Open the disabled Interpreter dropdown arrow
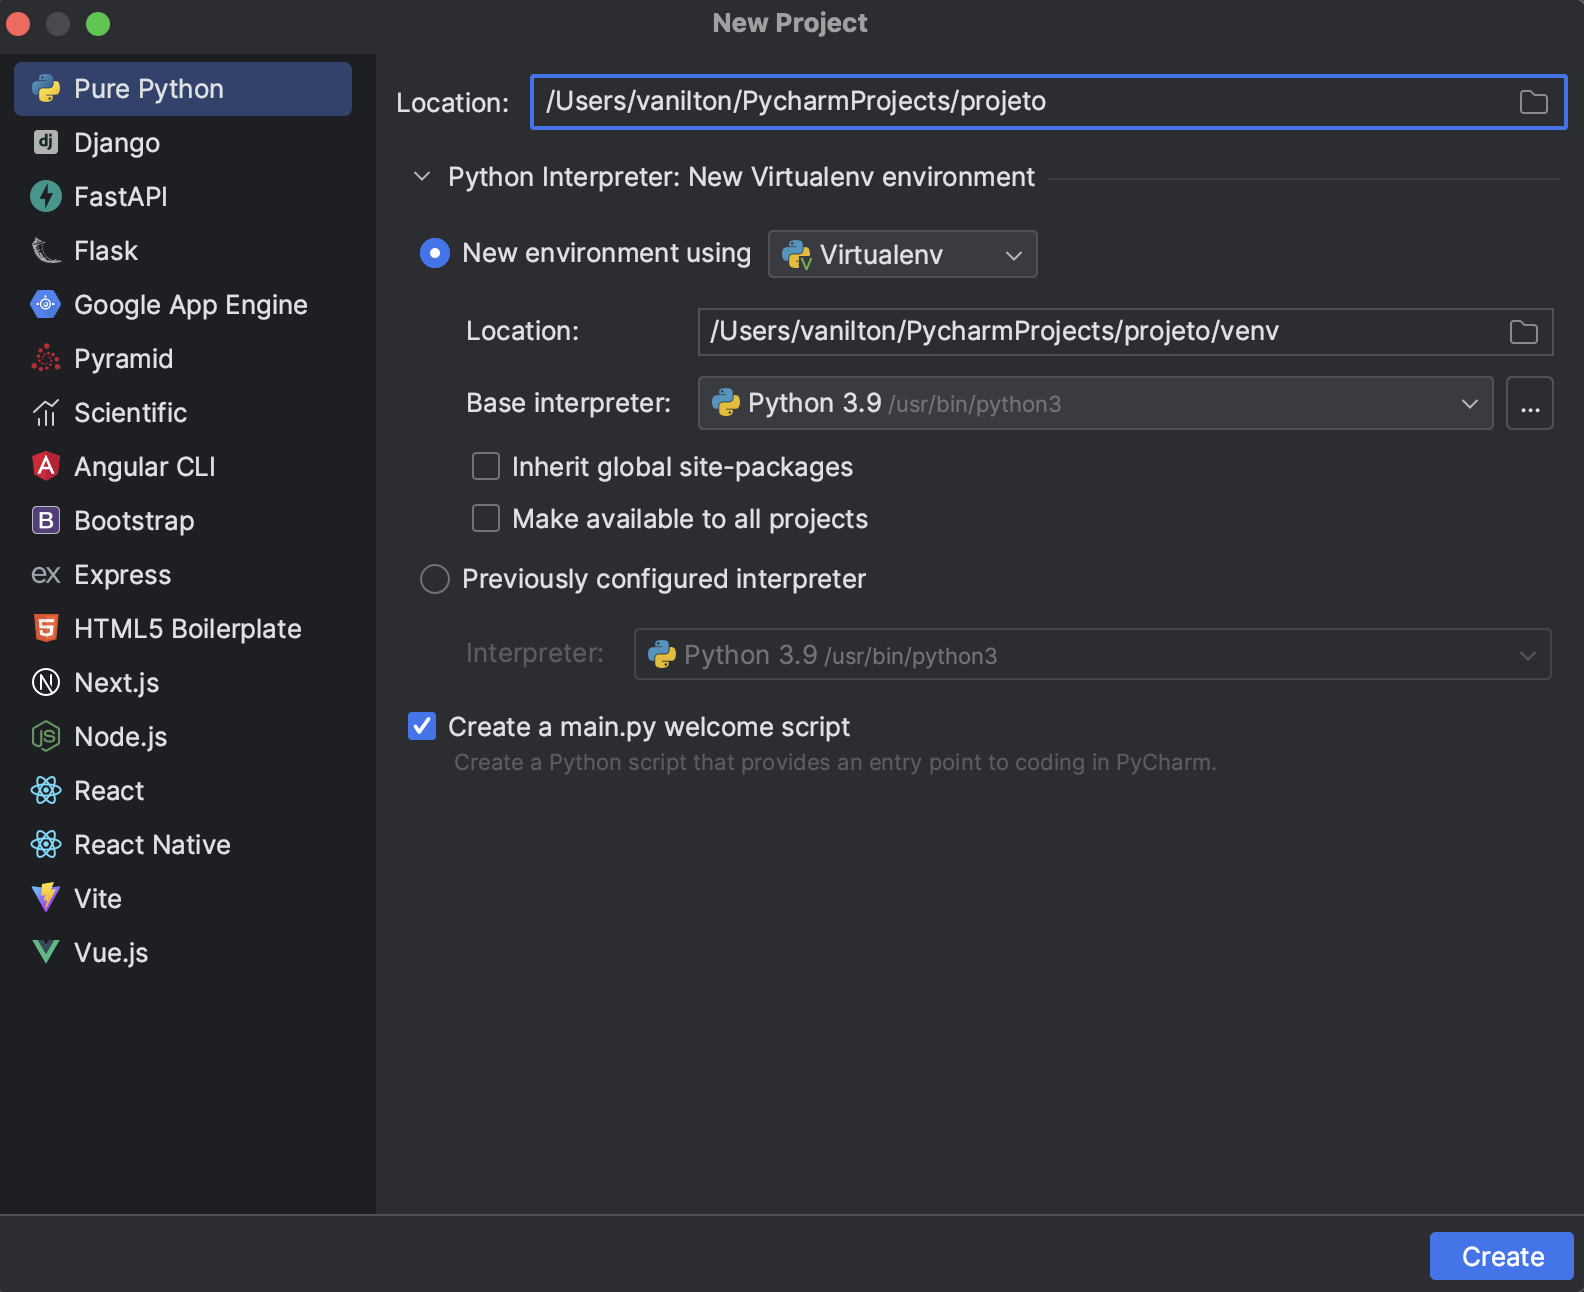This screenshot has width=1584, height=1292. pyautogui.click(x=1527, y=656)
